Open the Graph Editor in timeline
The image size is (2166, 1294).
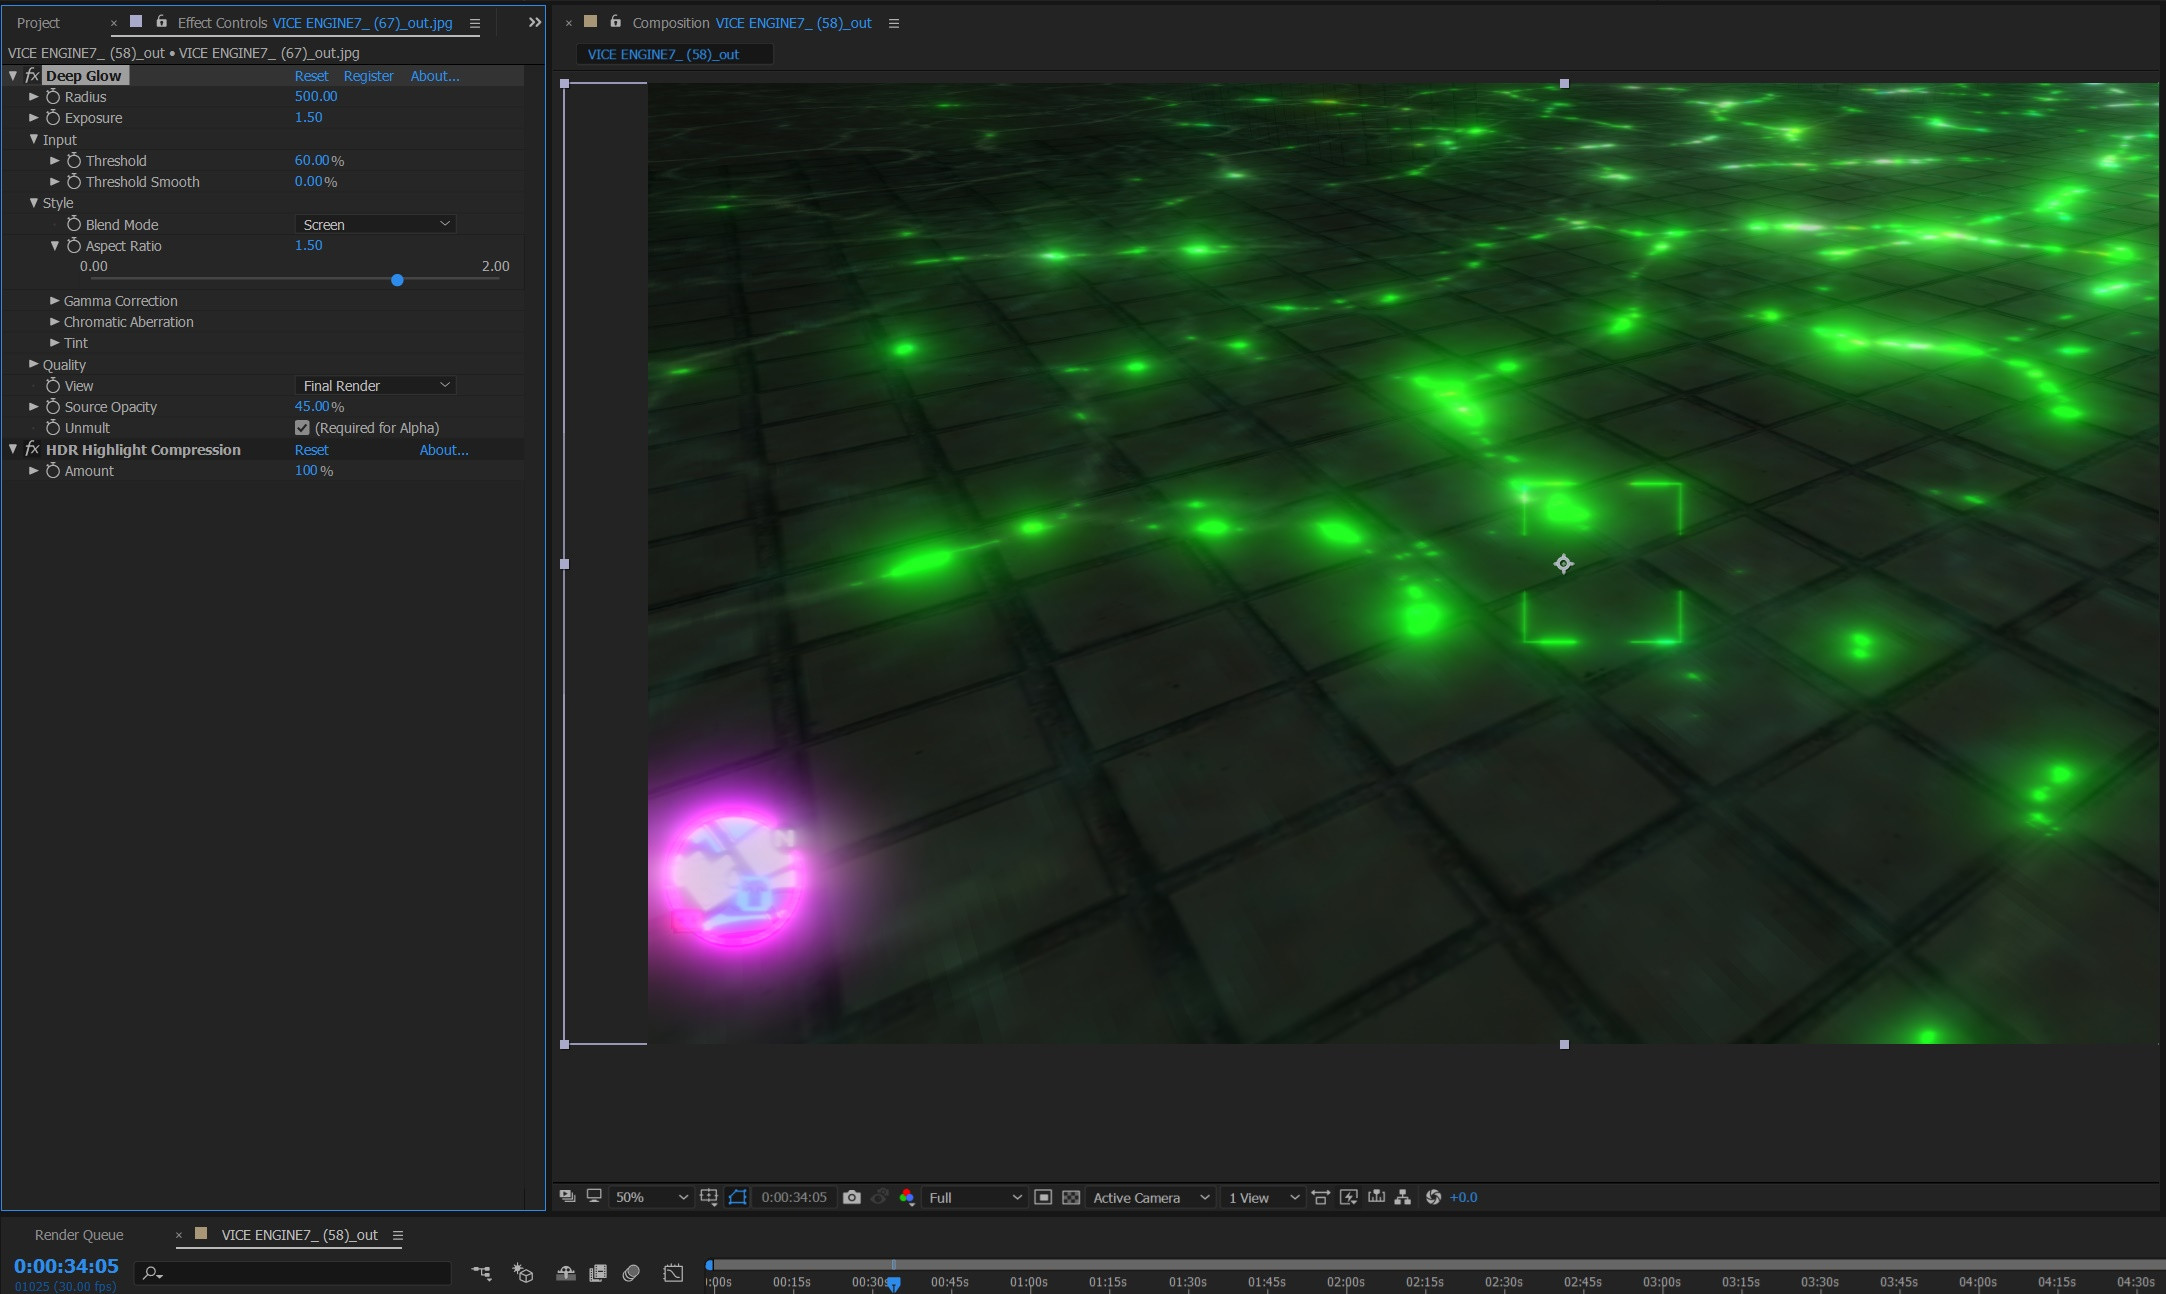pos(673,1273)
